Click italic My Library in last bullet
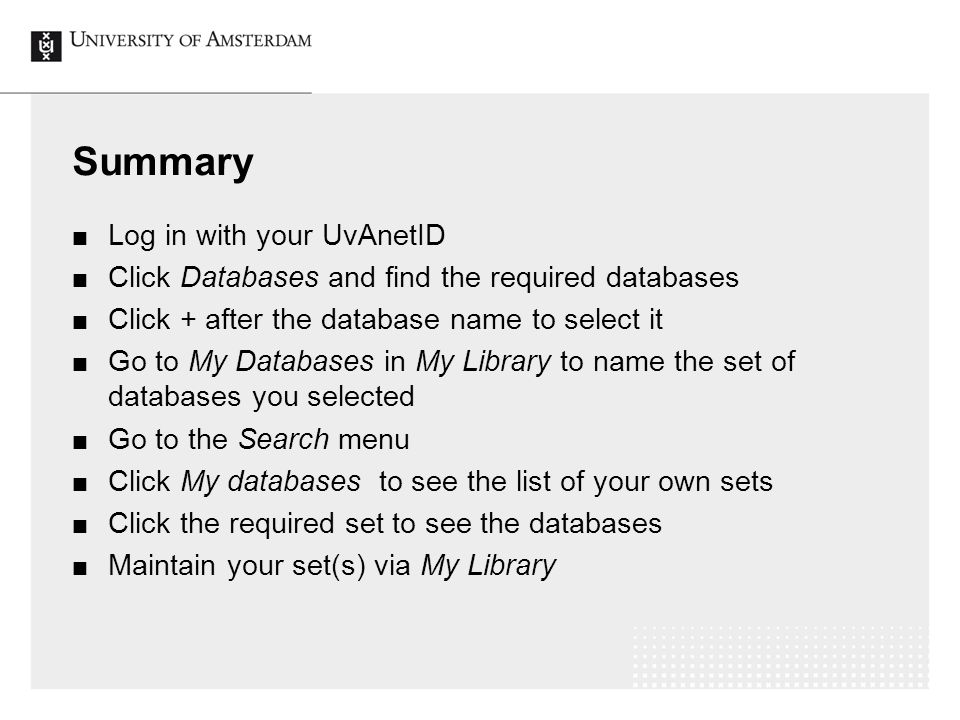 (489, 566)
